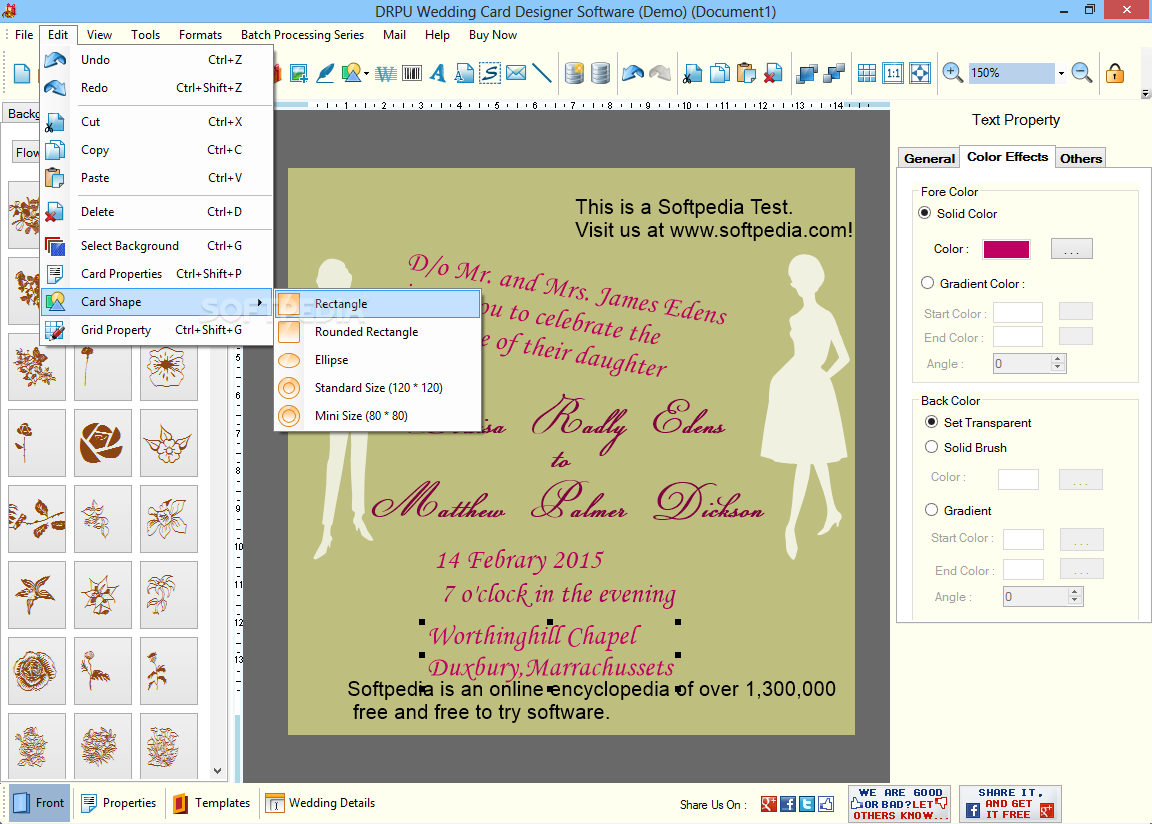Click the copy toolbar icon
This screenshot has width=1152, height=824.
(720, 73)
